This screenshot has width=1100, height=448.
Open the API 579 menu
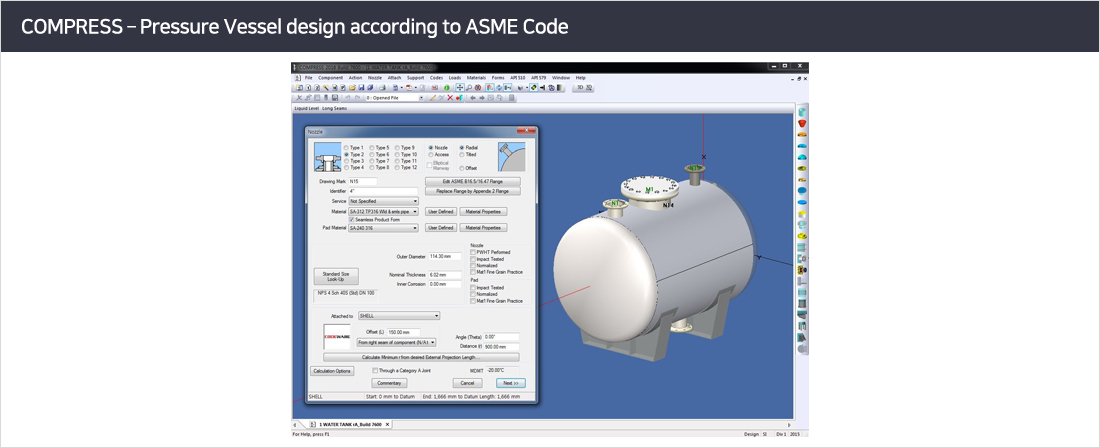coord(539,78)
